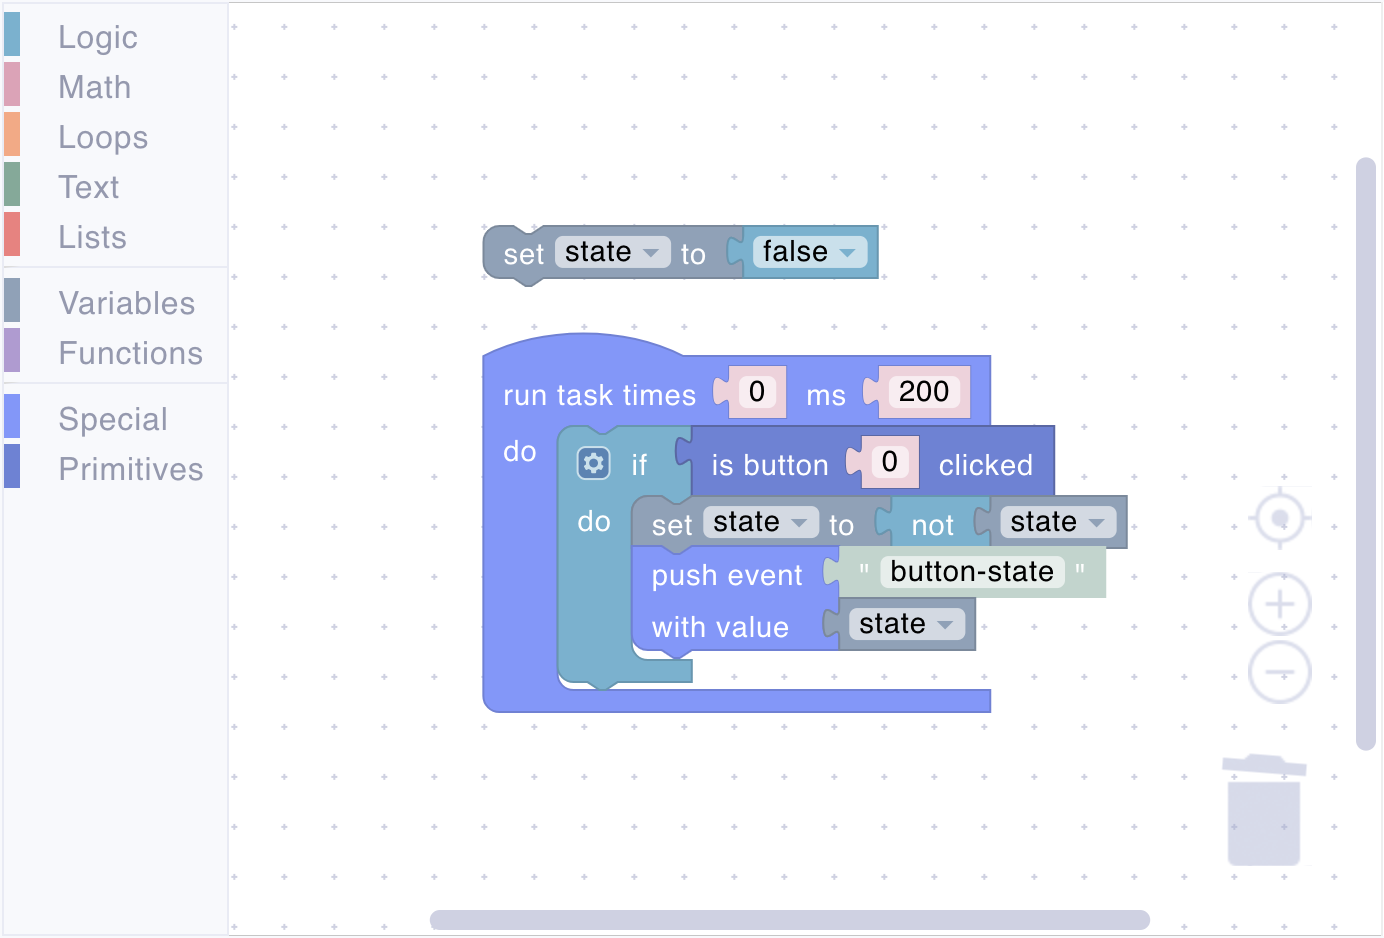Click the clicked label on button block
The image size is (1384, 938).
tap(986, 466)
